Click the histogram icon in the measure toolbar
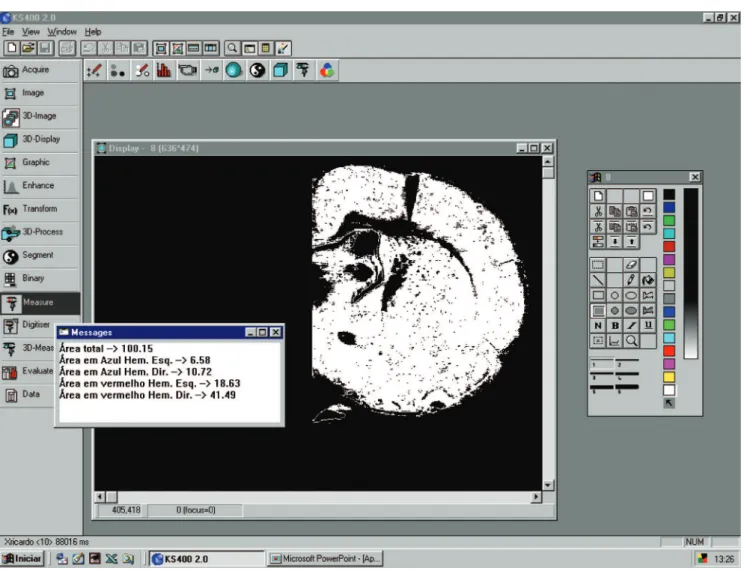 (x=164, y=71)
